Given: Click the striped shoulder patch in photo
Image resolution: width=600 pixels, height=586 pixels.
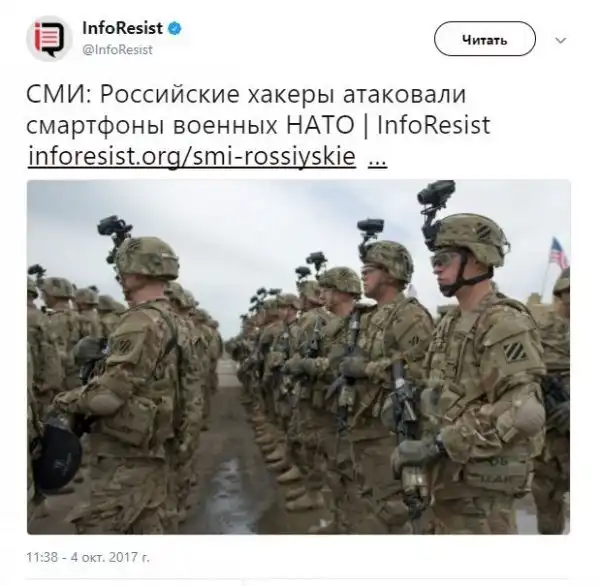Looking at the screenshot, I should point(515,352).
